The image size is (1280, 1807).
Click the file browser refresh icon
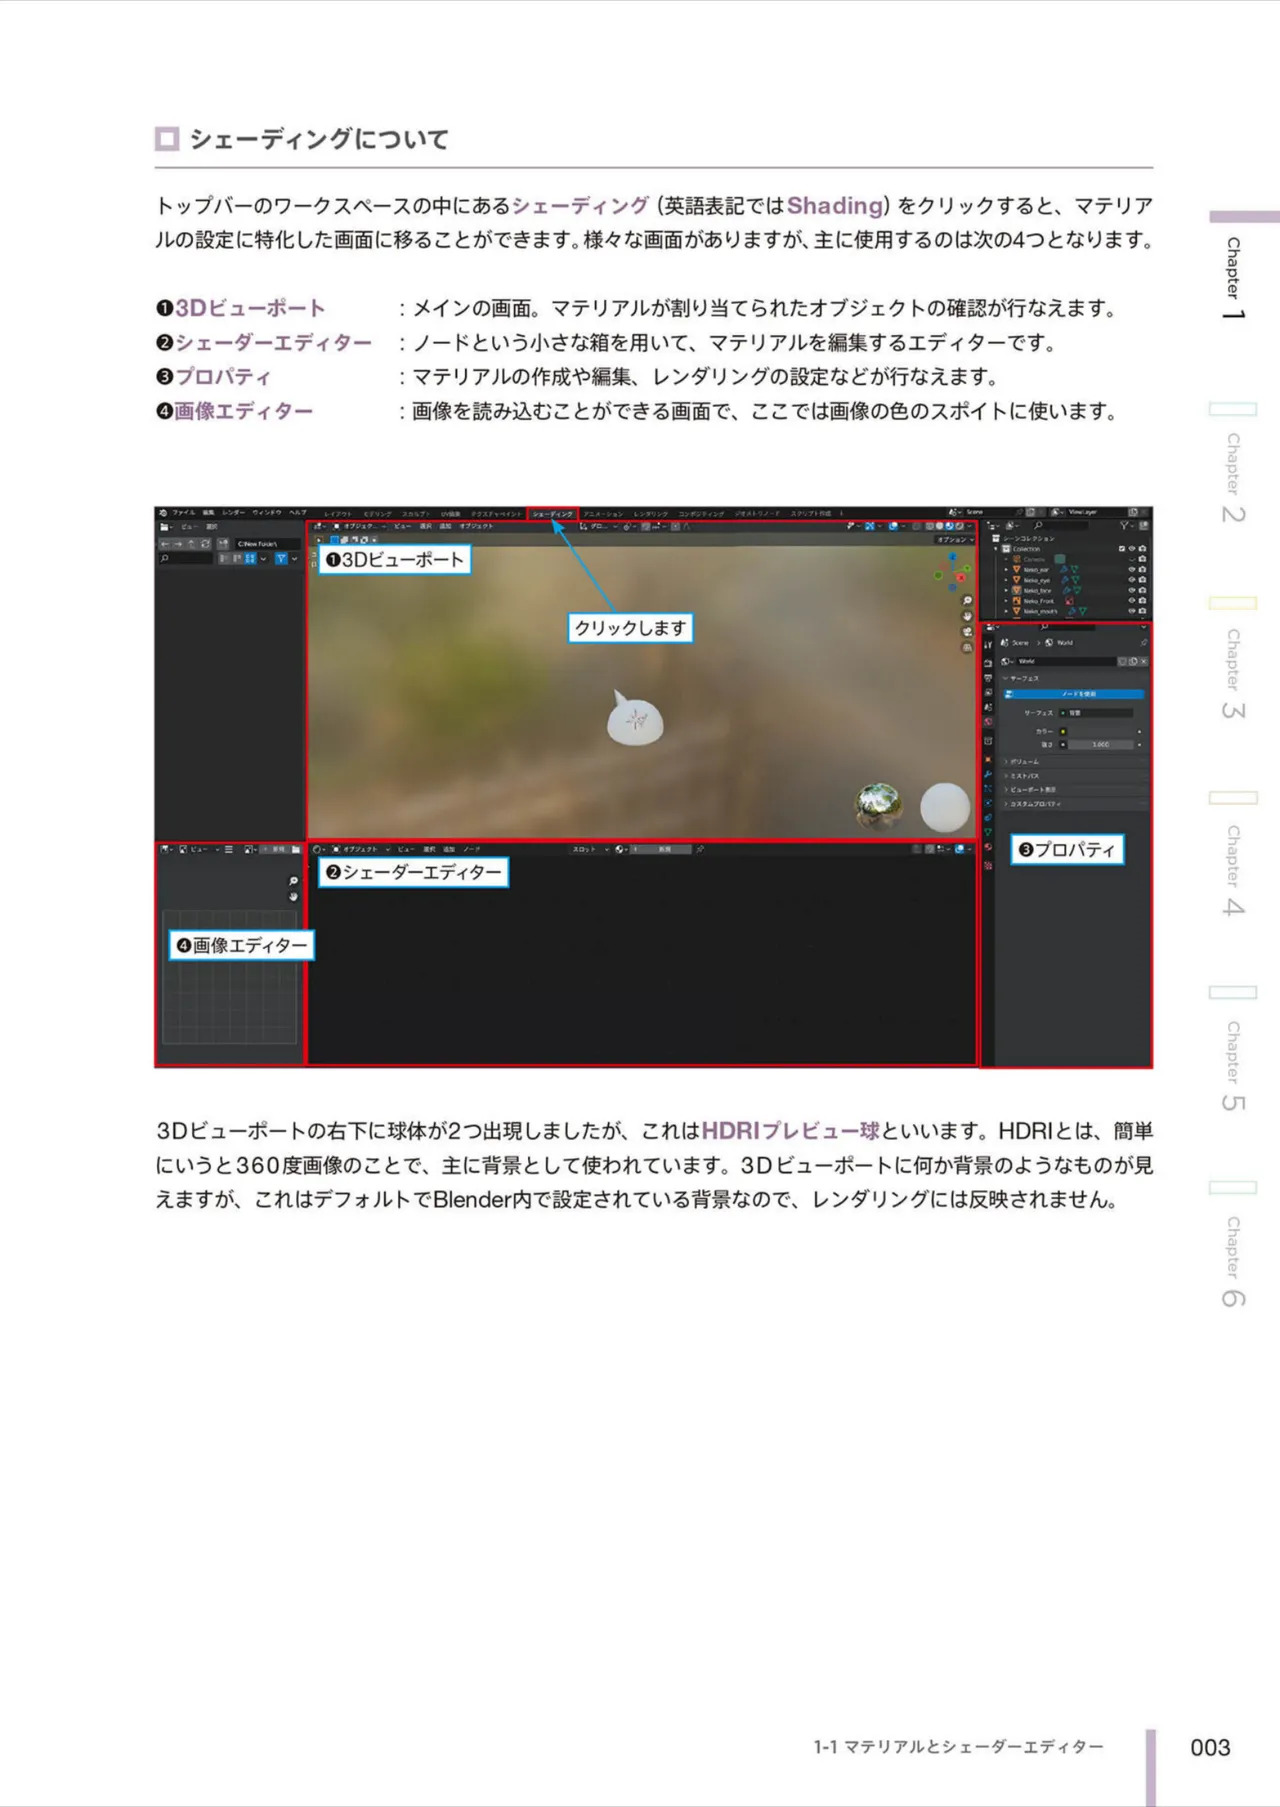coord(205,544)
